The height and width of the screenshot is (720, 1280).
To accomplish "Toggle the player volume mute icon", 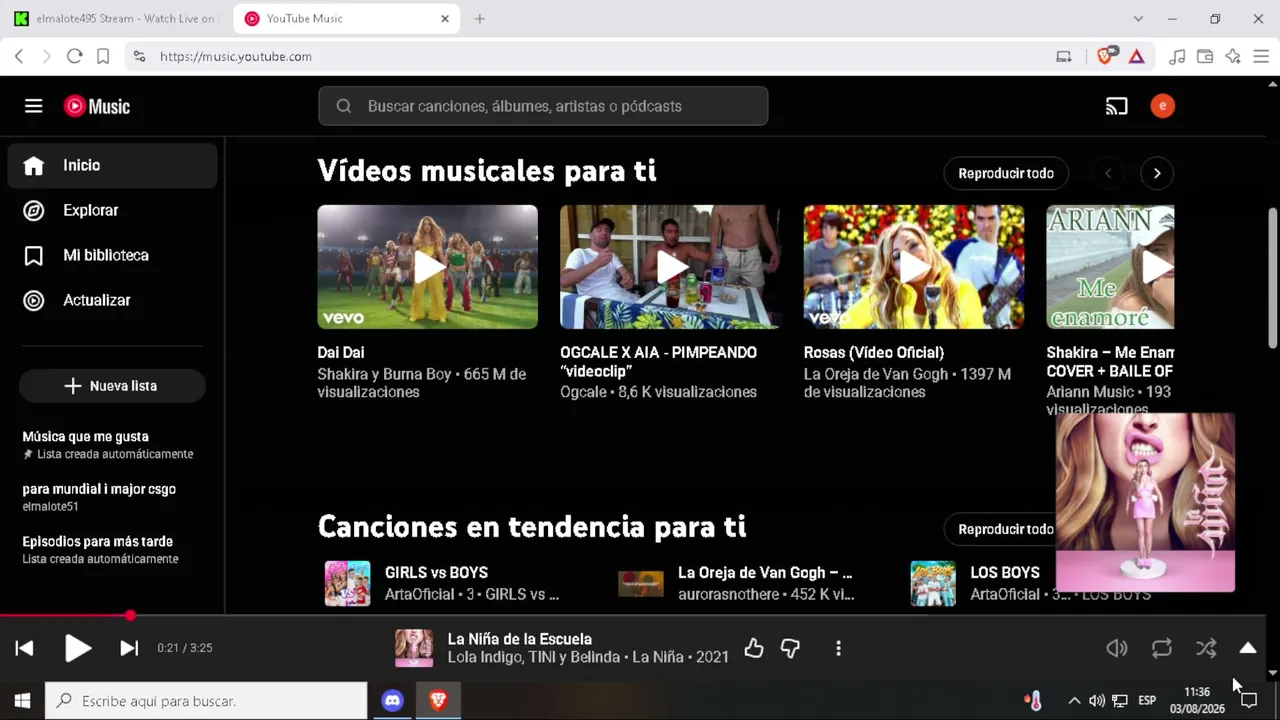I will click(x=1117, y=648).
